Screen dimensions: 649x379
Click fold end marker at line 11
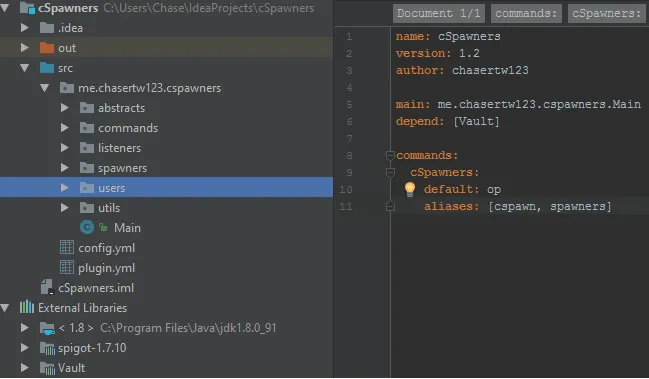(x=390, y=206)
